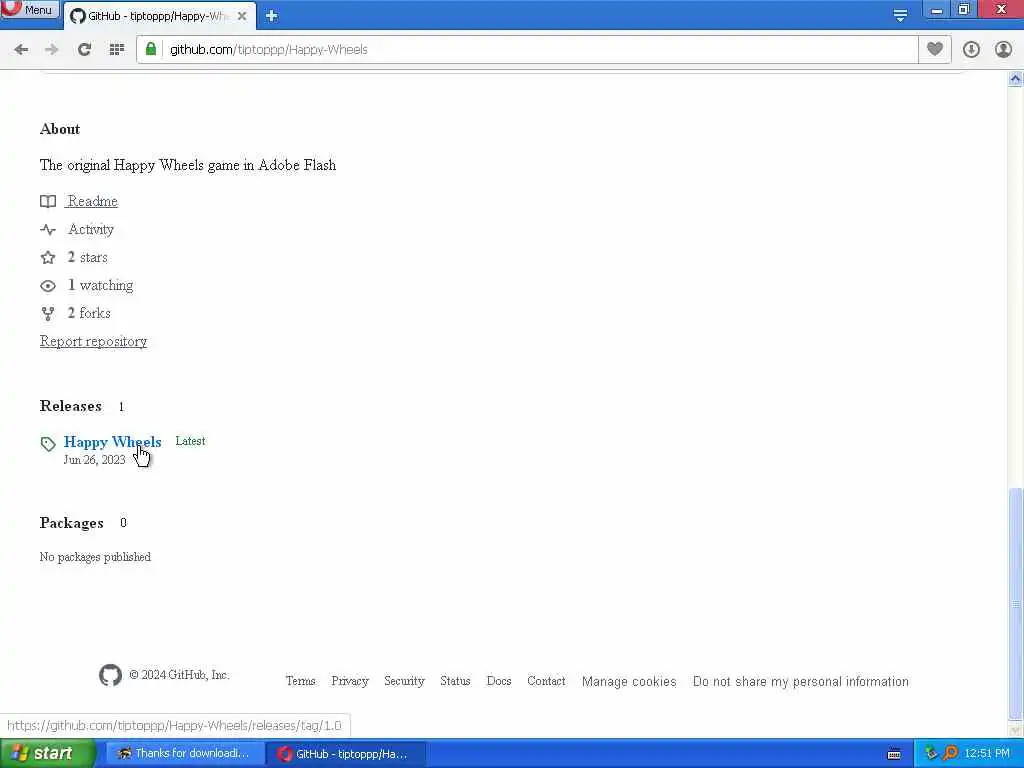Open the user account icon

[1003, 50]
